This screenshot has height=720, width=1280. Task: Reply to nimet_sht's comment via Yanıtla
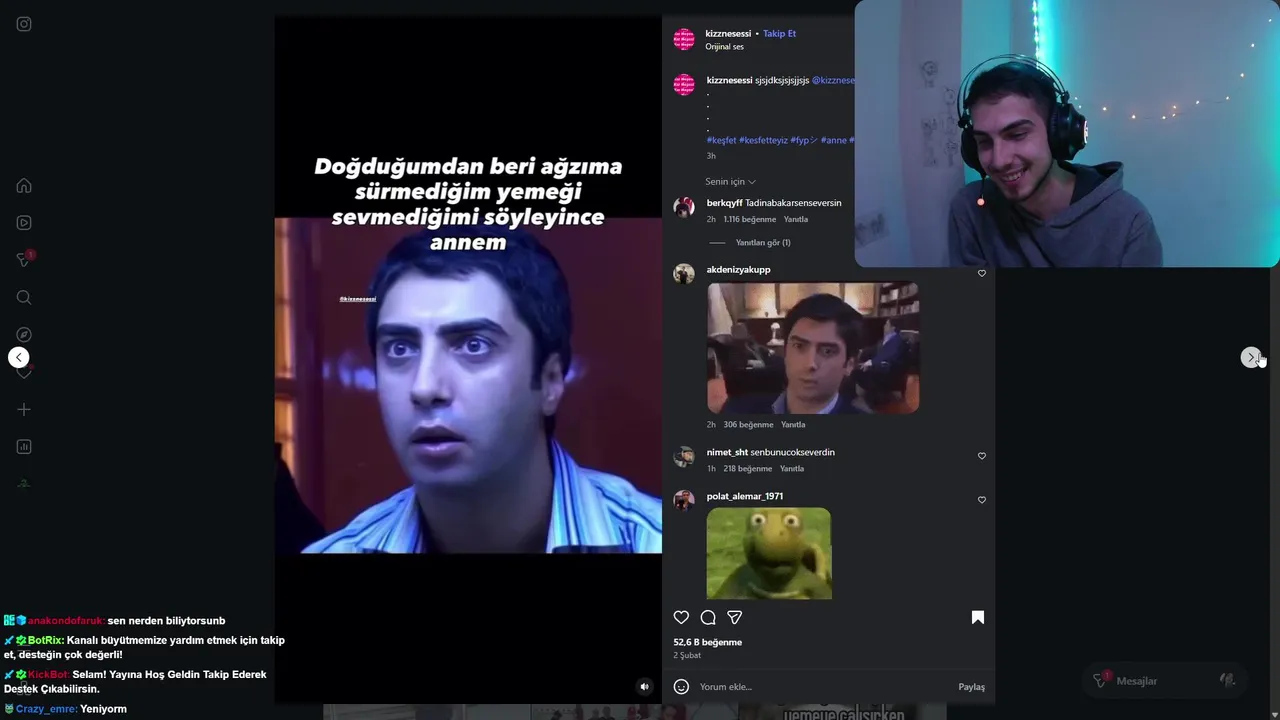792,469
